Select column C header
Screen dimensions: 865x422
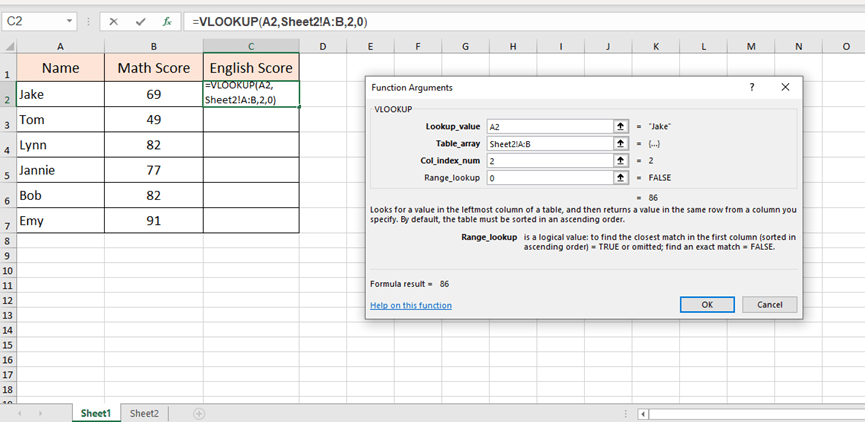pos(251,47)
